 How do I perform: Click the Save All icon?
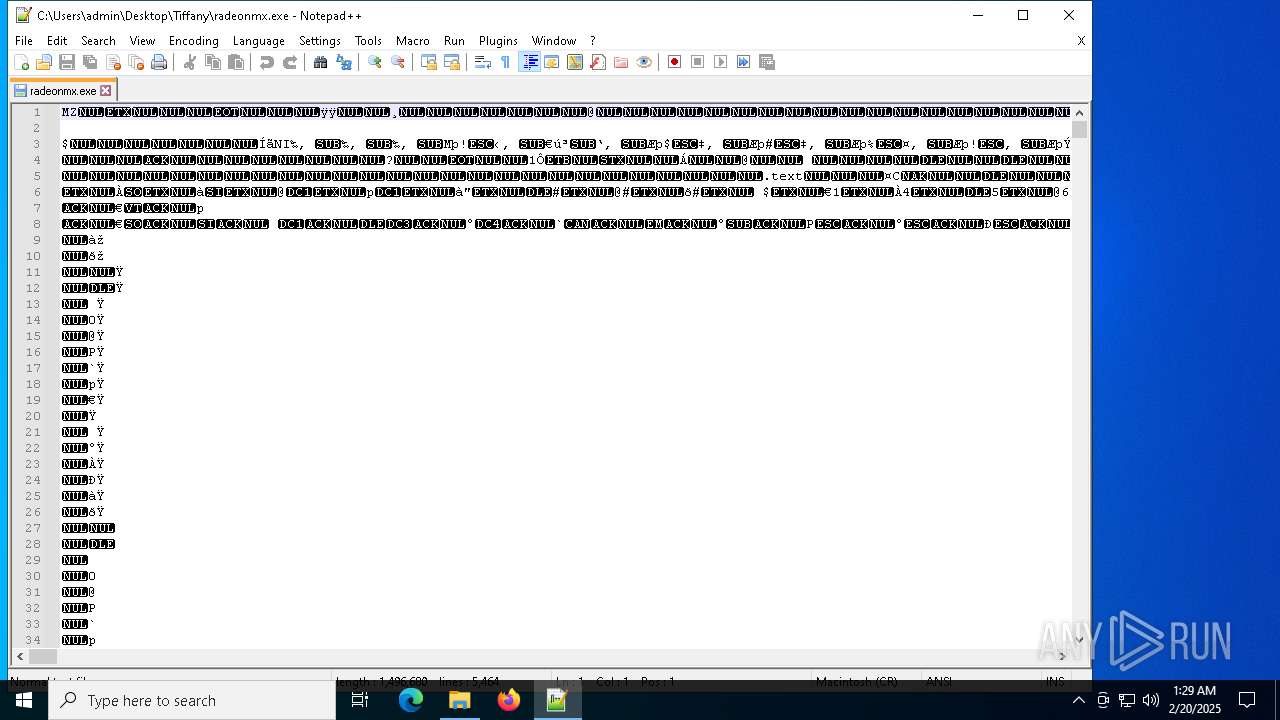90,62
